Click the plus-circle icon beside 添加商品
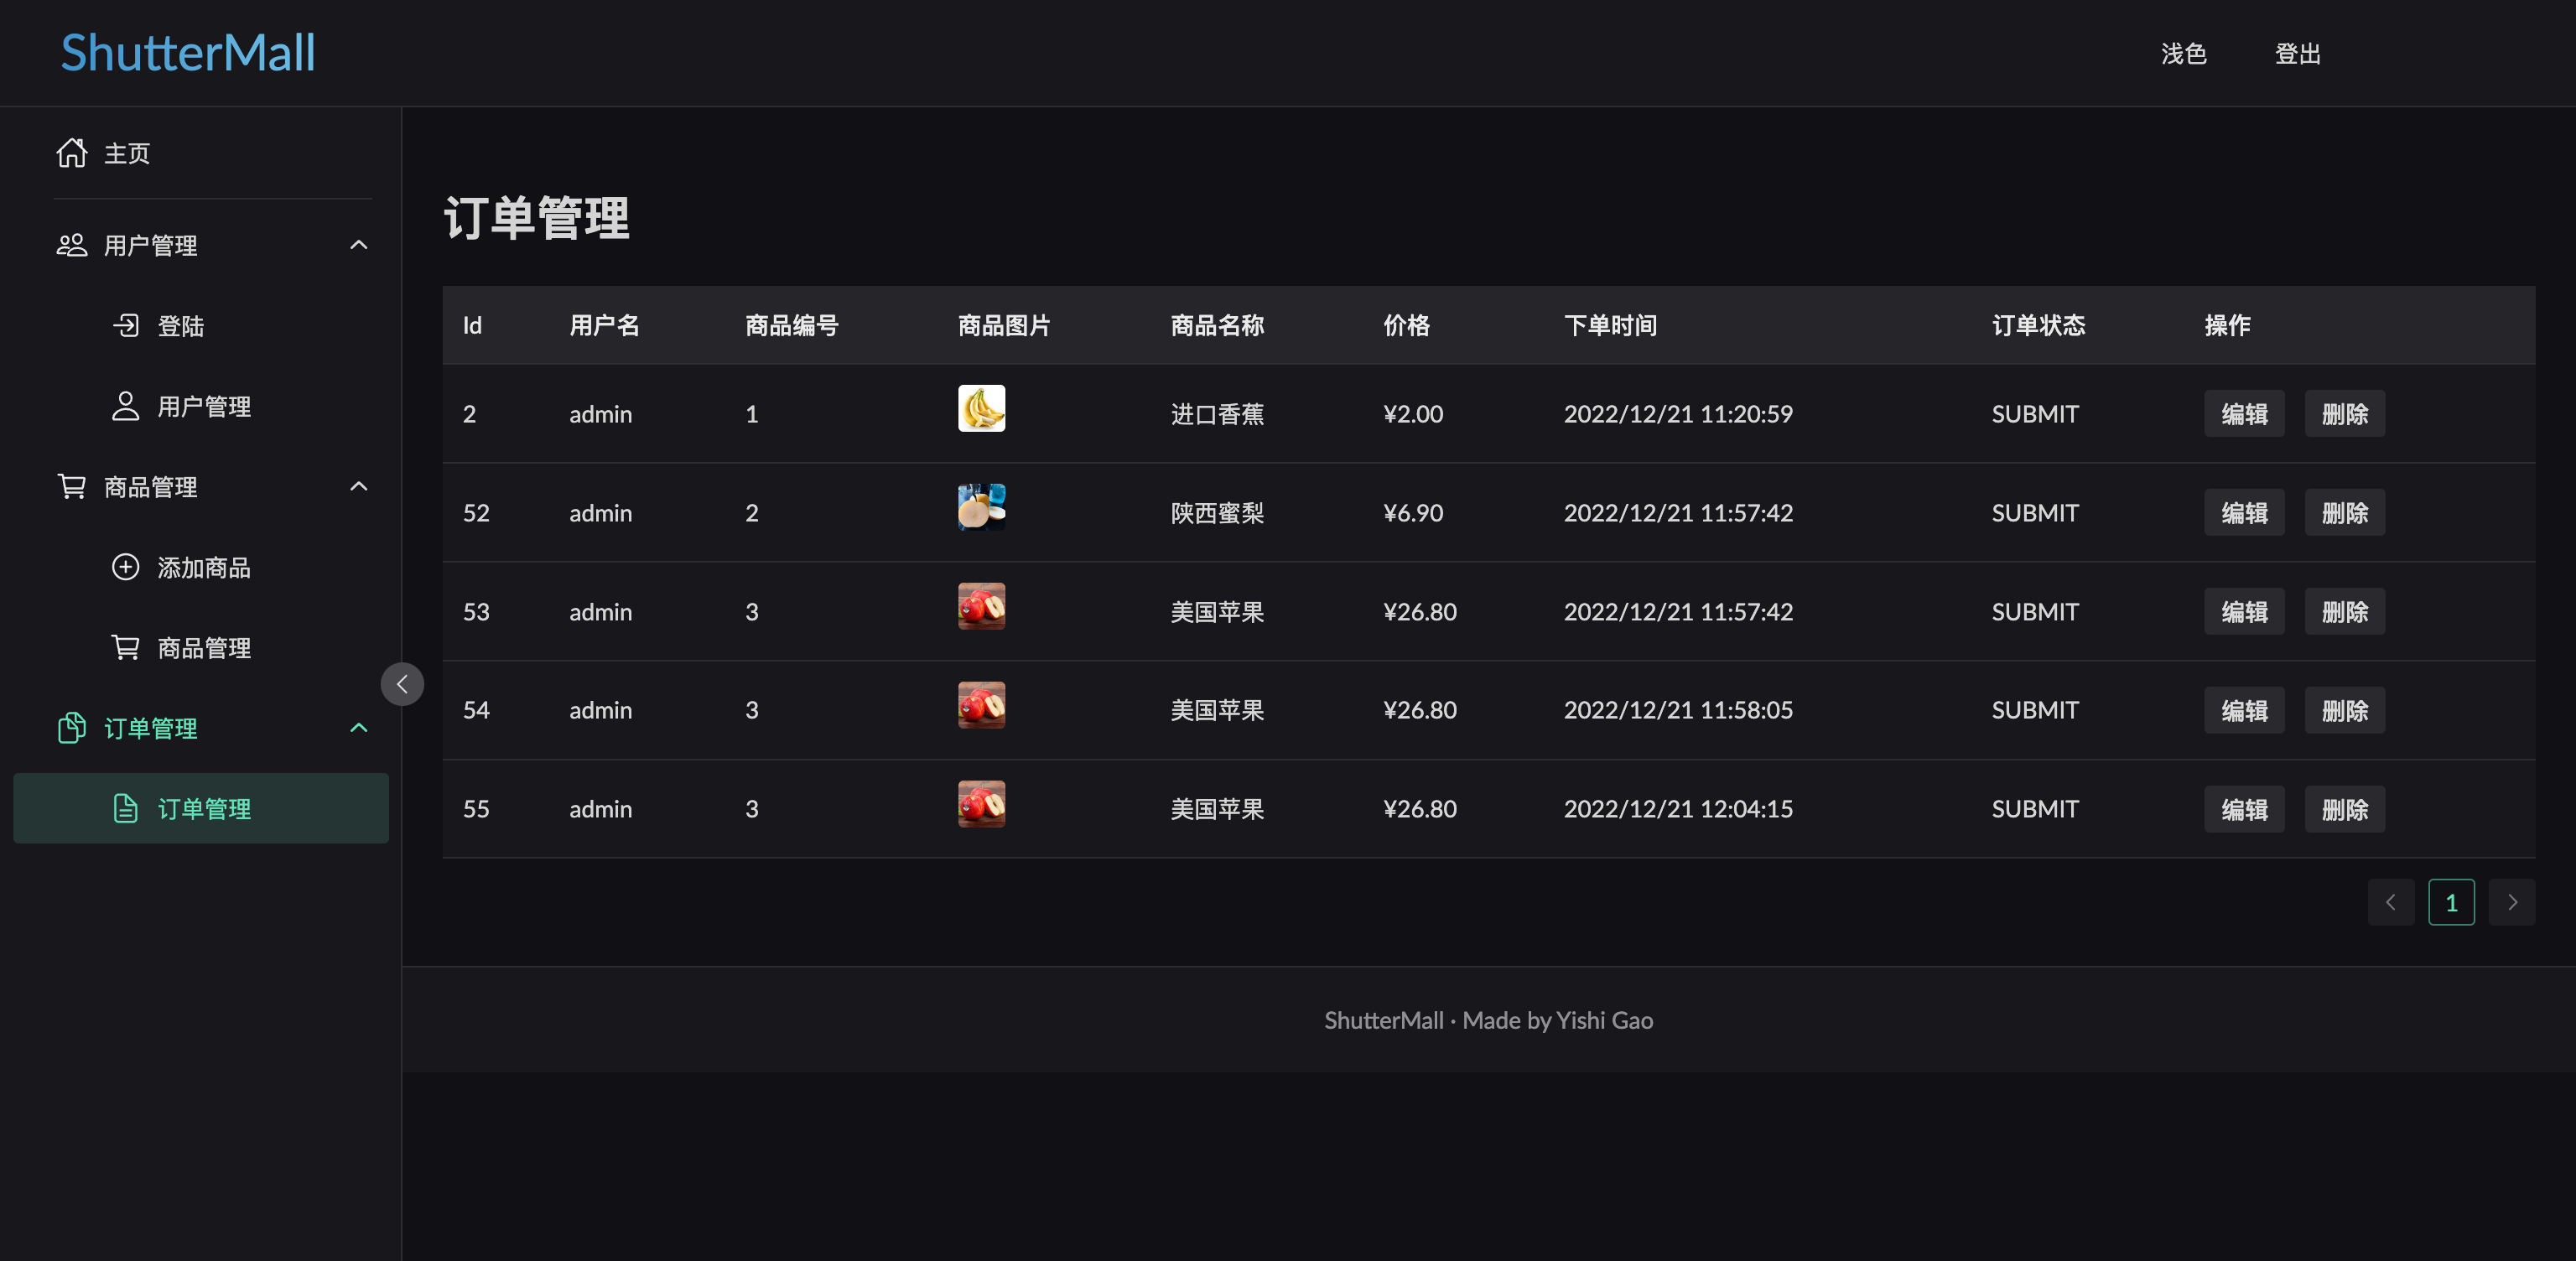 pyautogui.click(x=125, y=567)
